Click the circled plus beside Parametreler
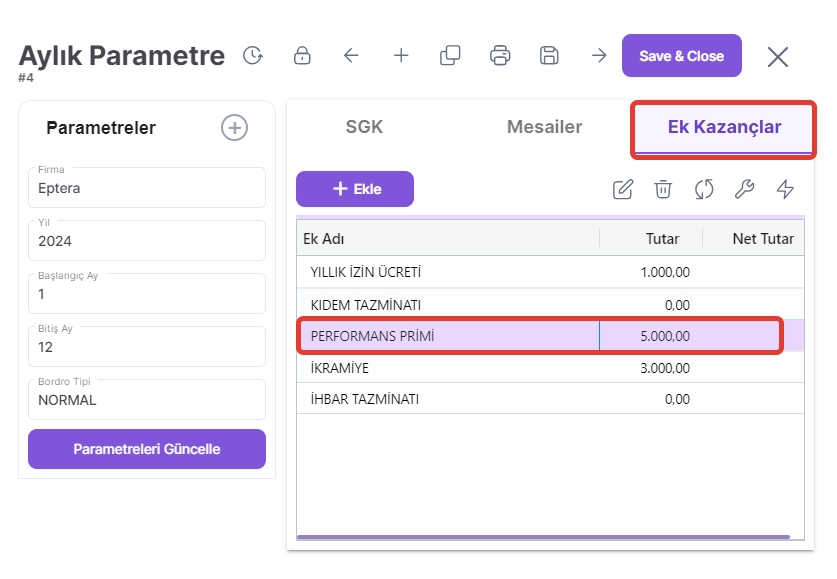The image size is (837, 579). 234,127
